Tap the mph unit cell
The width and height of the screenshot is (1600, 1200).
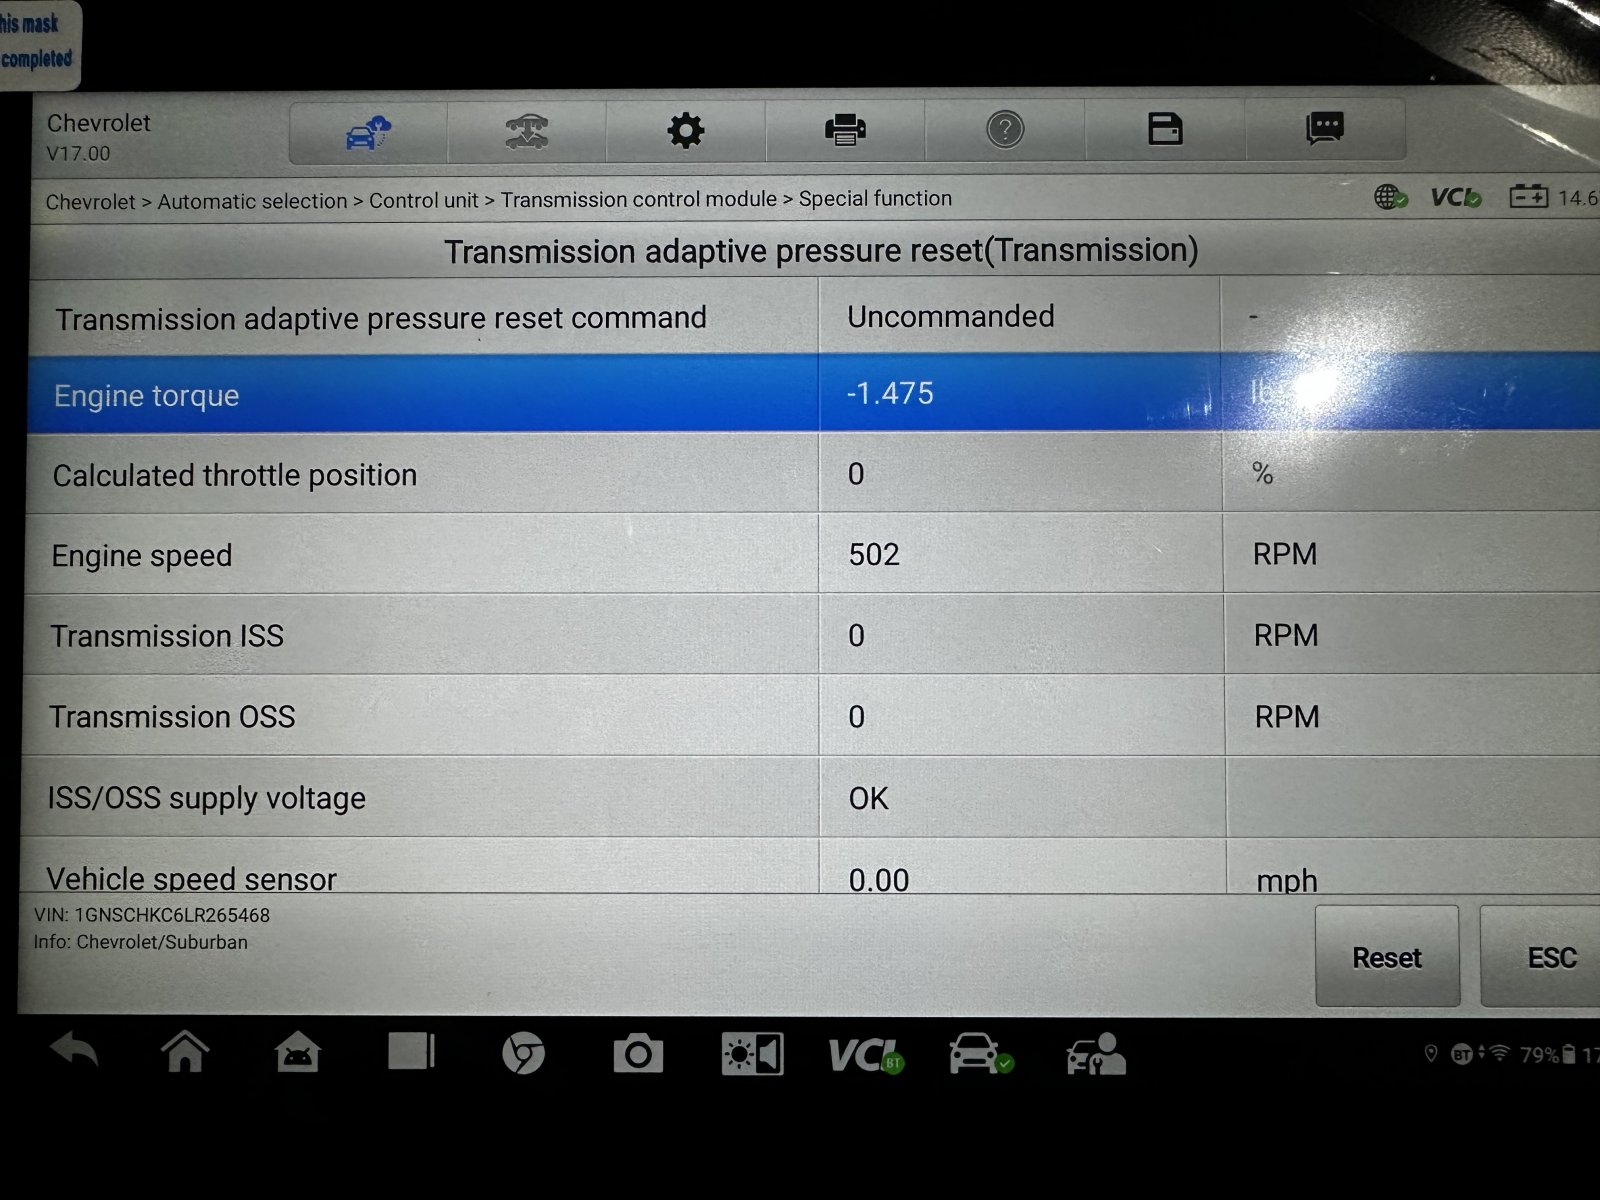pyautogui.click(x=1413, y=867)
